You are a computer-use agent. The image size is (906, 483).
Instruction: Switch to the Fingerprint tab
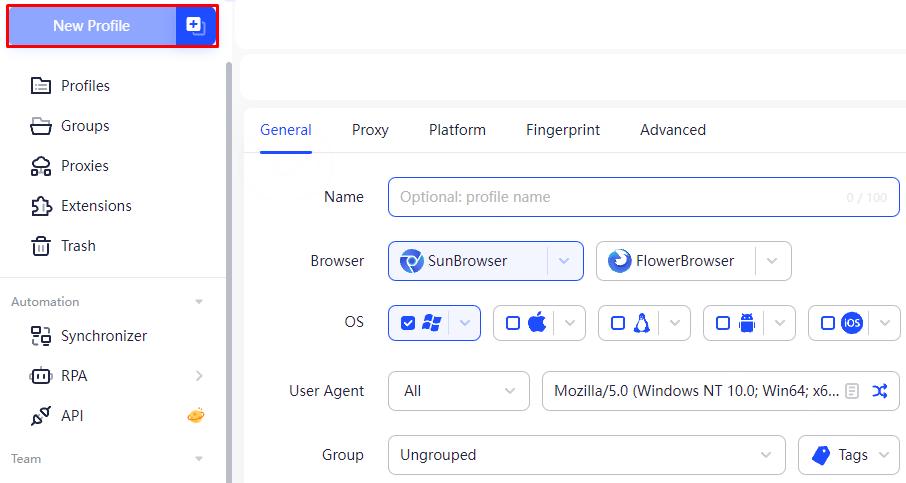click(563, 130)
